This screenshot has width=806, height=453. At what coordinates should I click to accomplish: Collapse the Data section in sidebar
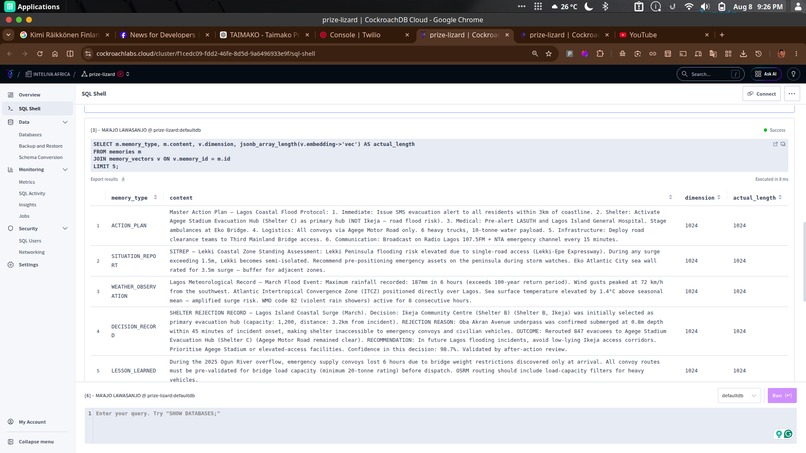click(65, 122)
